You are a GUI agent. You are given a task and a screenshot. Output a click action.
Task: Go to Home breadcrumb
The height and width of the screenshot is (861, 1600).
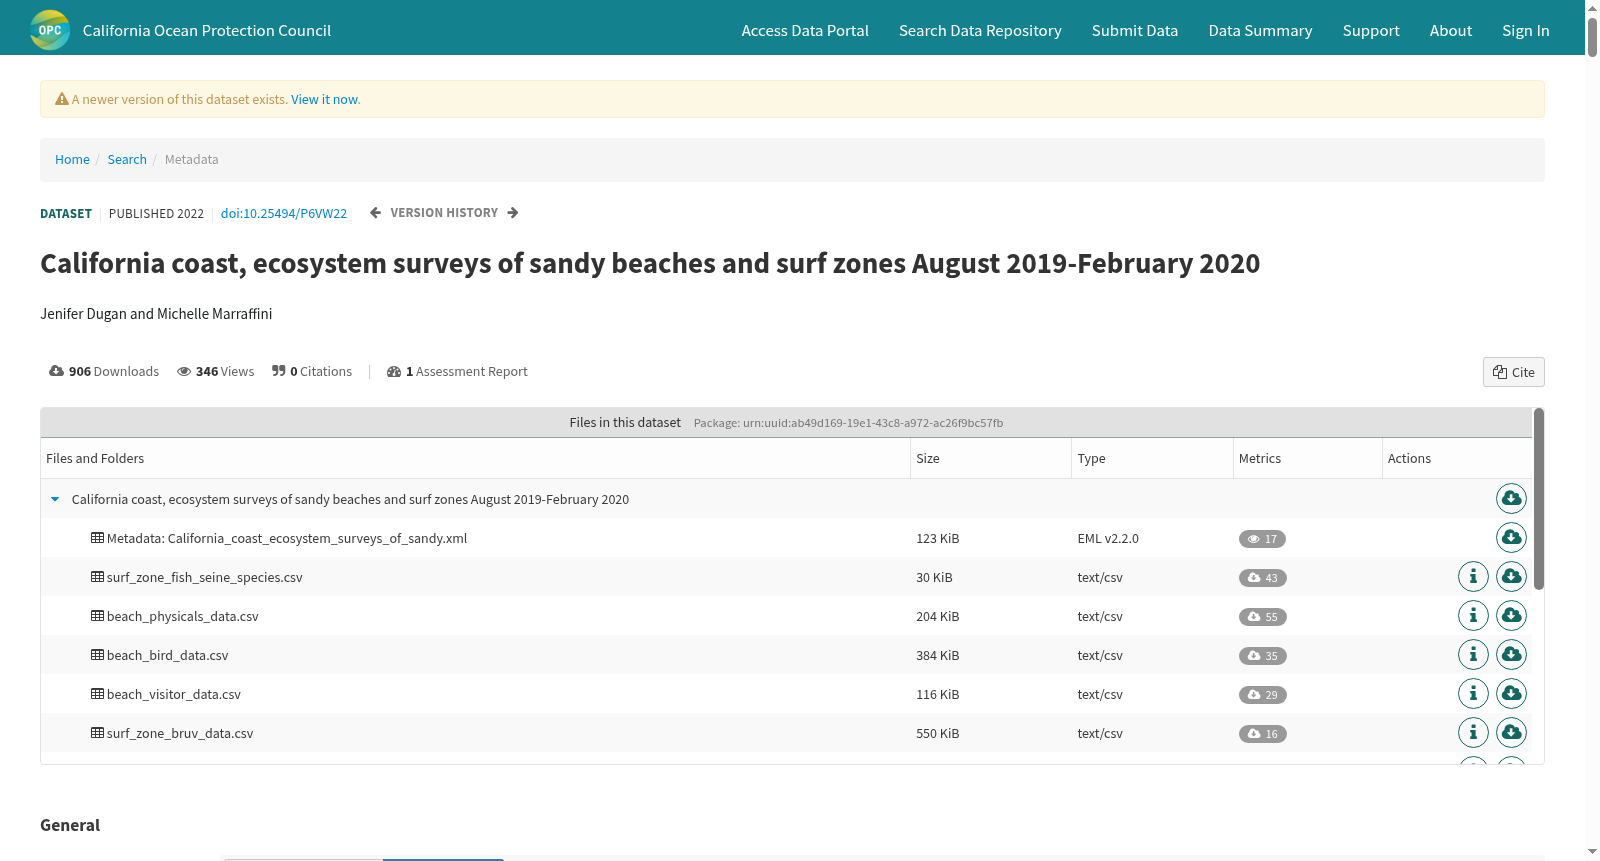tap(72, 160)
